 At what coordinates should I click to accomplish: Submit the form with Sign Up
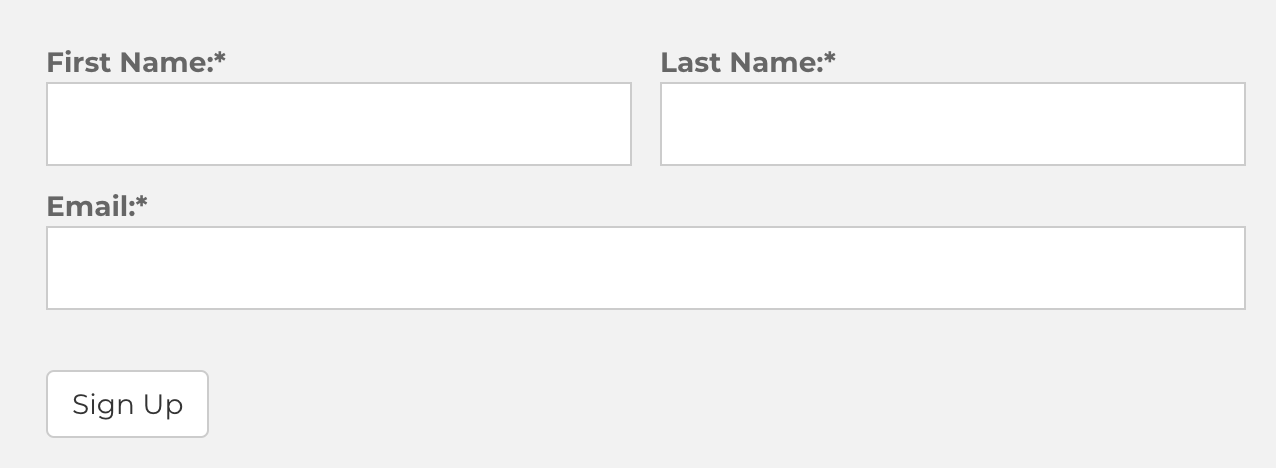pos(127,404)
